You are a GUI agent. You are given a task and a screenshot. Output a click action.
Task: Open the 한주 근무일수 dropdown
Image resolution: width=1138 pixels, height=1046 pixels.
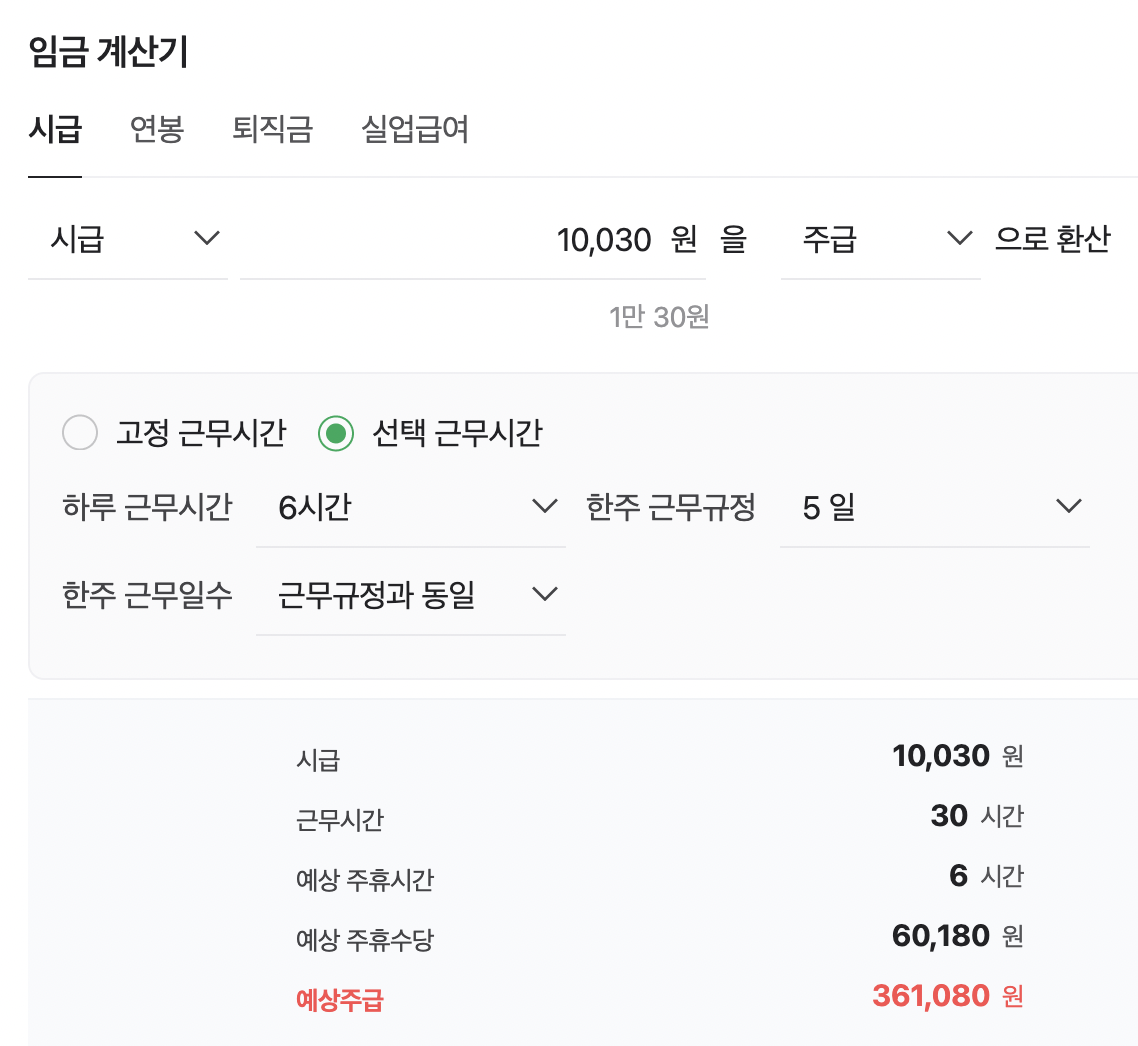(x=410, y=595)
